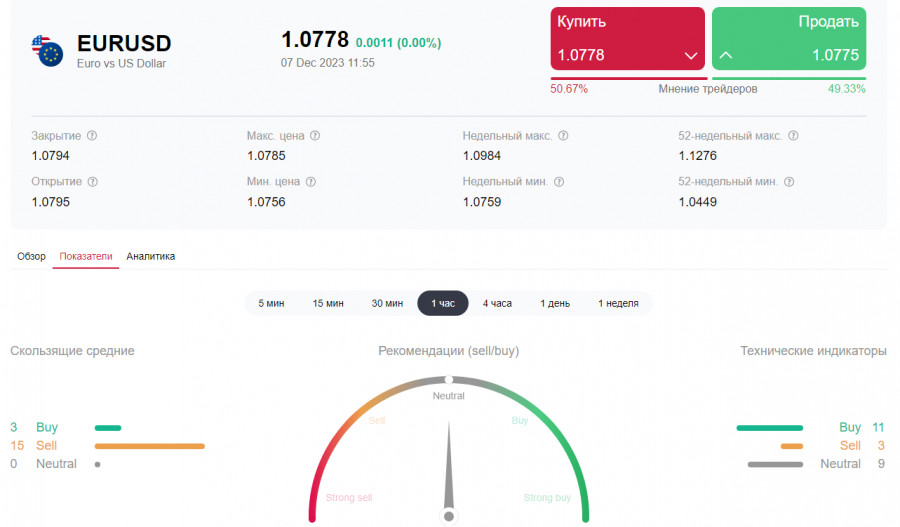Click the gauge needle pivot
Viewport: 900px width, 527px height.
coord(449,516)
